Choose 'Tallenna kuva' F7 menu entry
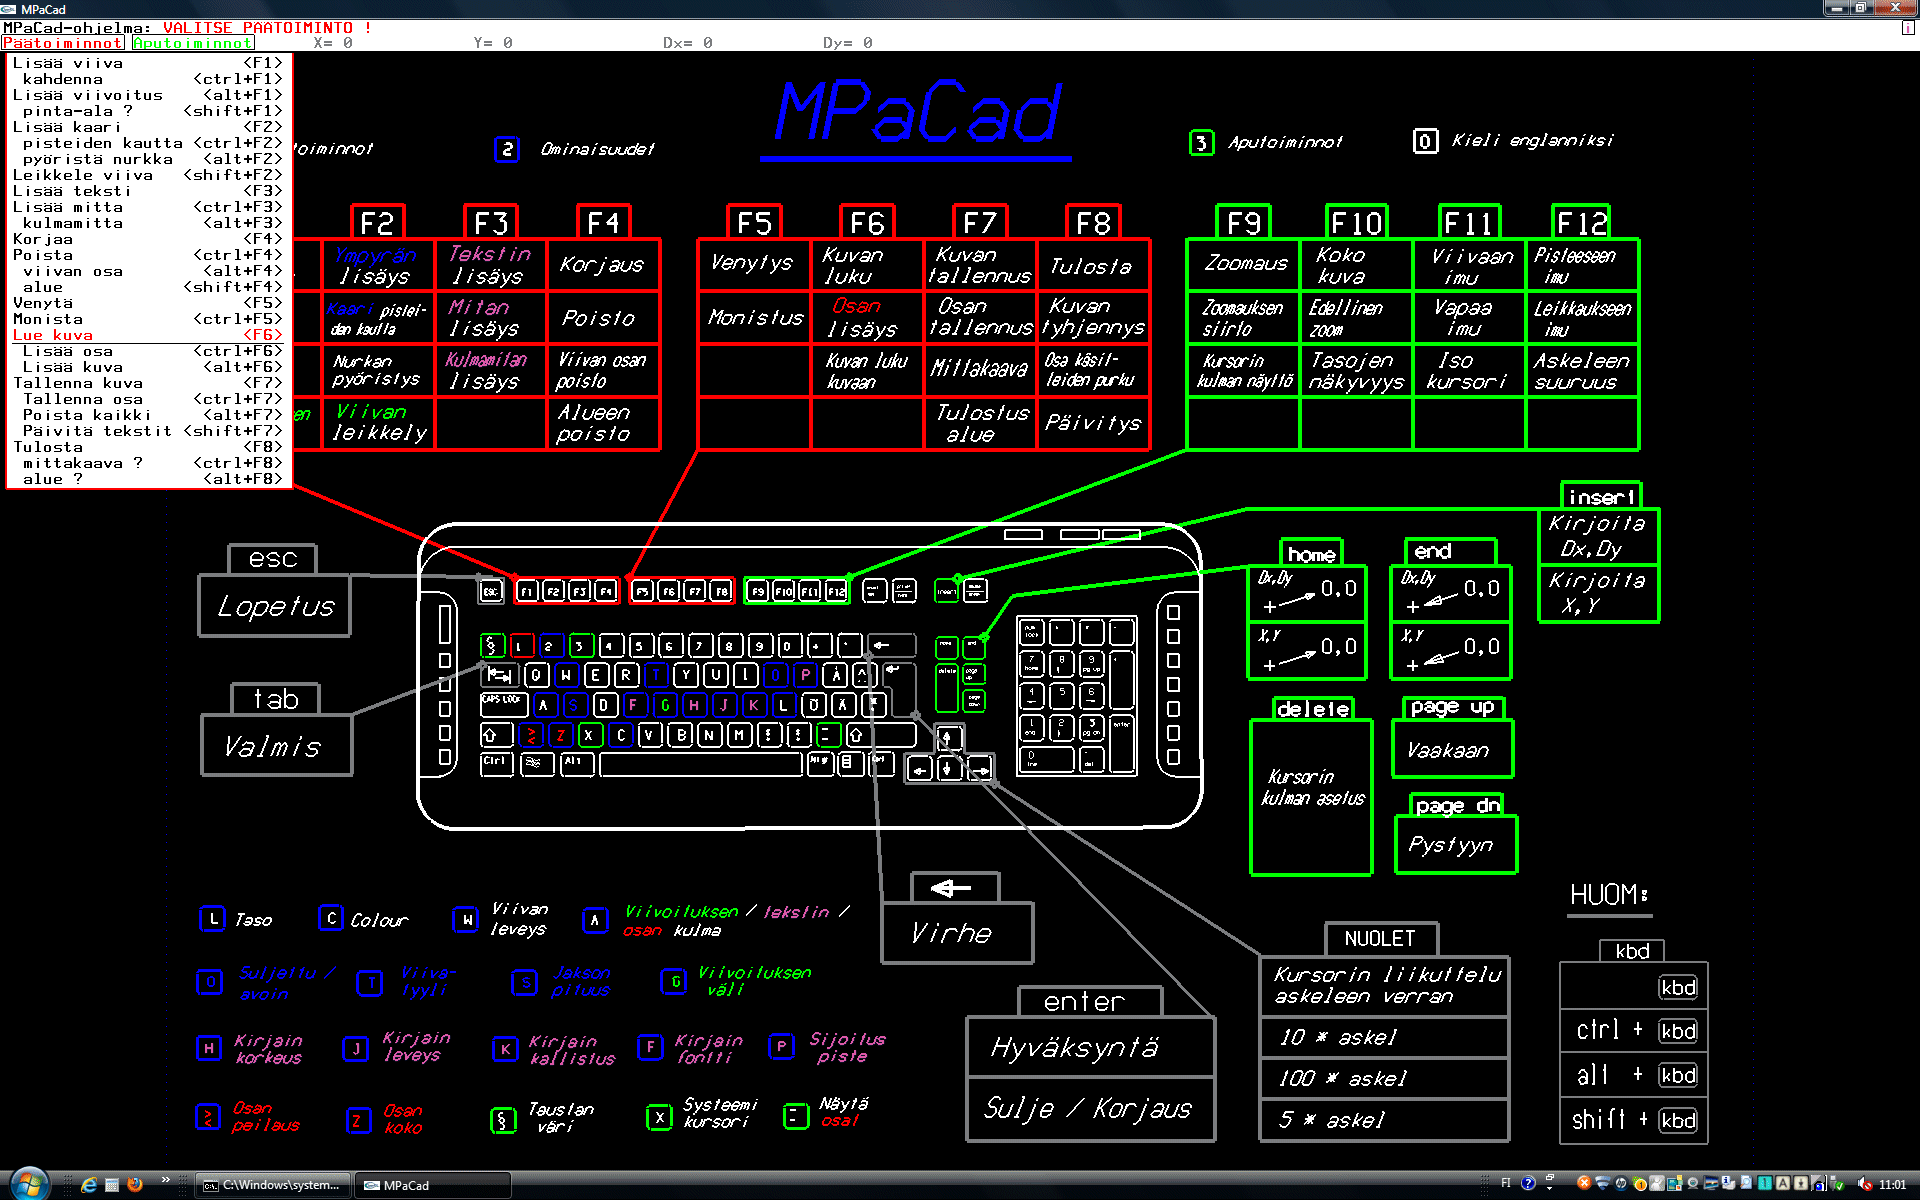Screen dimensions: 1920x1200 point(148,383)
